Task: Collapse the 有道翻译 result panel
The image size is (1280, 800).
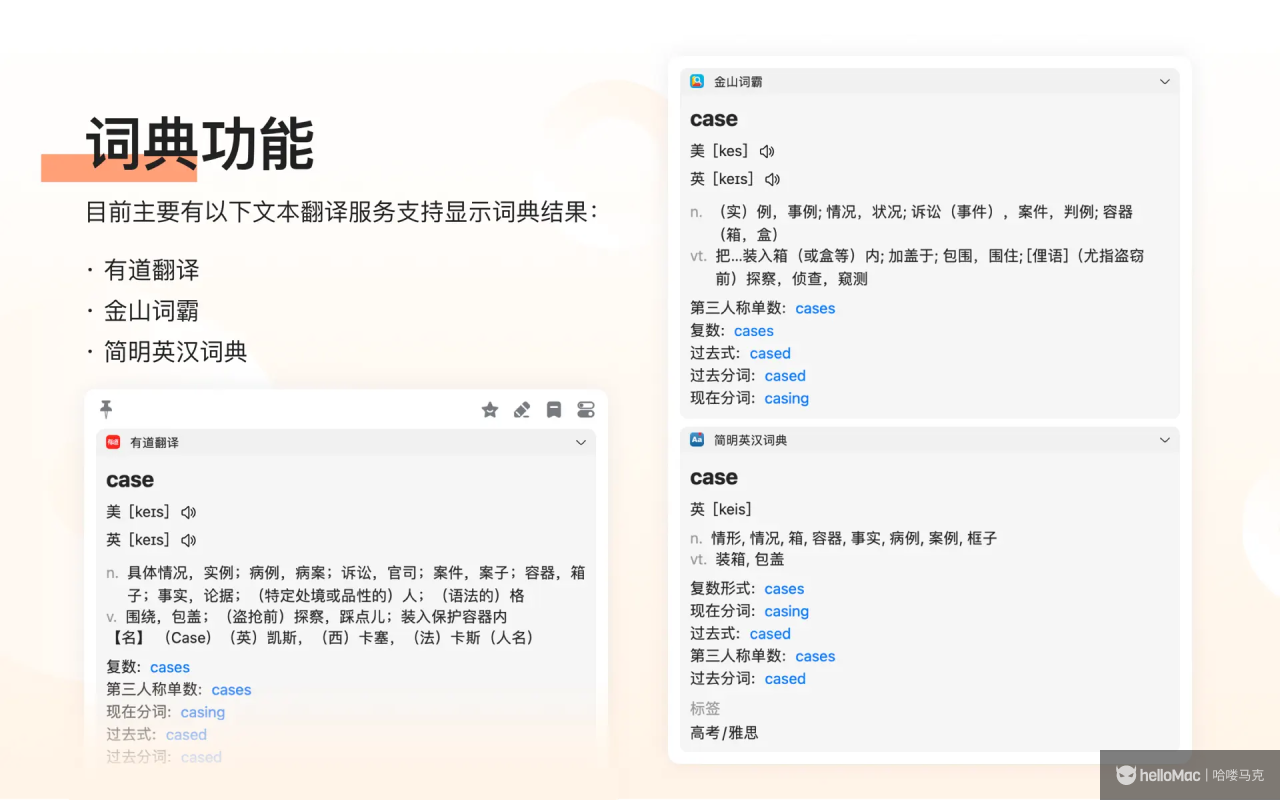Action: (581, 442)
